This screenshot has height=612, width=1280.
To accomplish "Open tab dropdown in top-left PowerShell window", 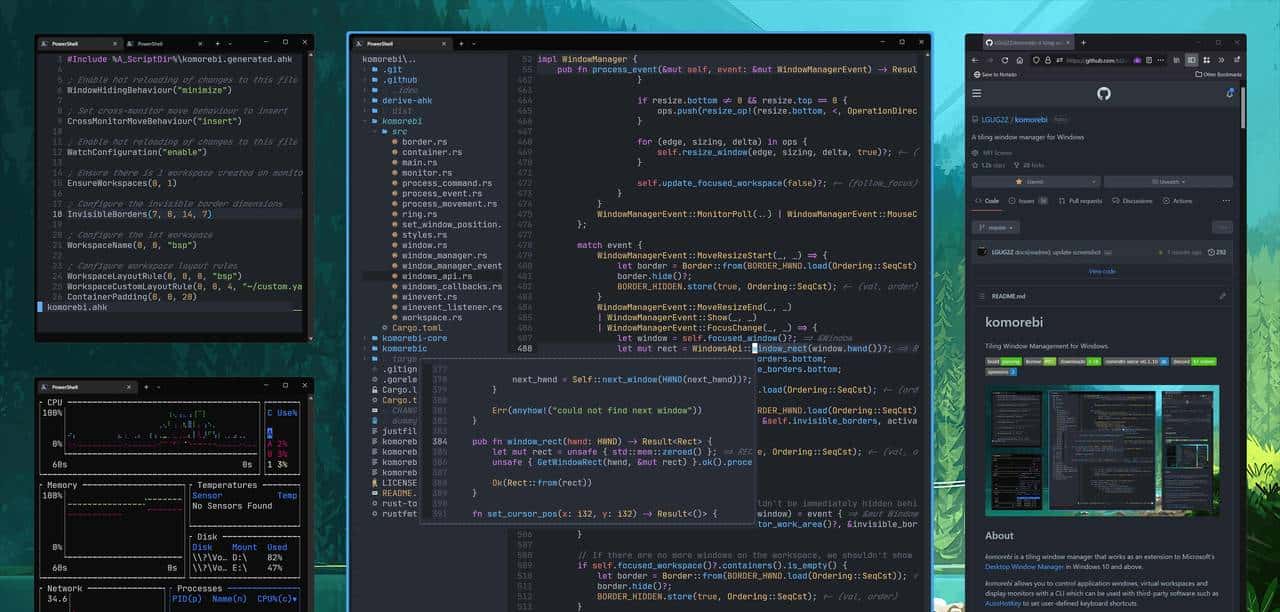I will coord(230,43).
